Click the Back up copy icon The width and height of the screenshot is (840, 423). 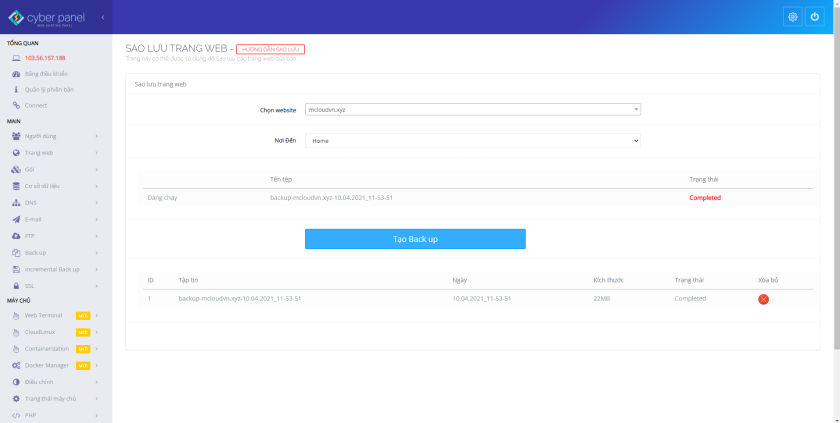click(16, 253)
